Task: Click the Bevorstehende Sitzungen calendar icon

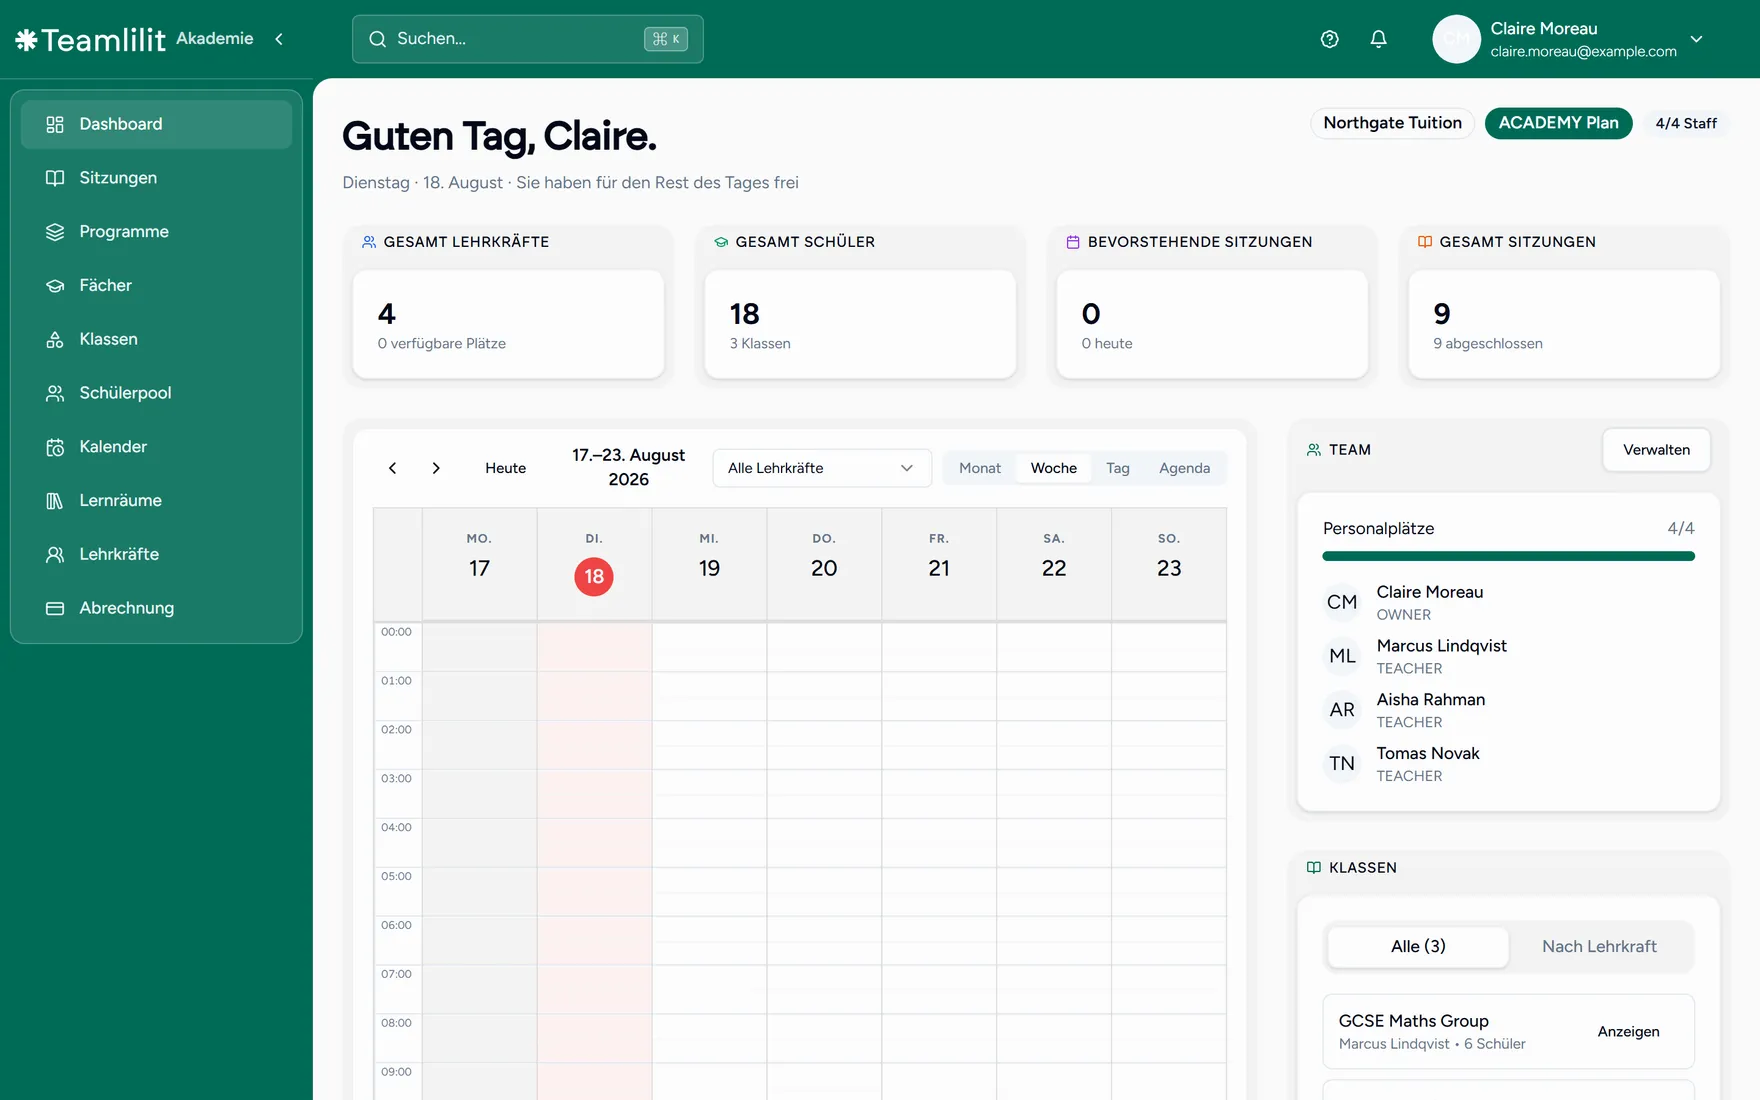Action: point(1073,242)
